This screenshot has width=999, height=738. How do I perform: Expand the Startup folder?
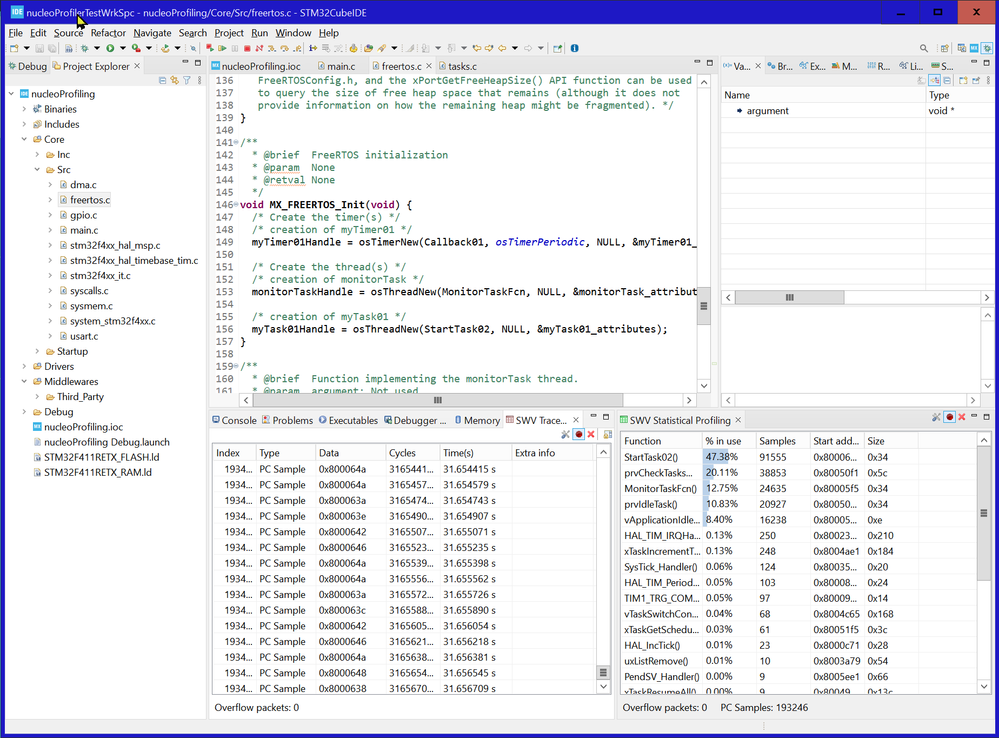(37, 351)
